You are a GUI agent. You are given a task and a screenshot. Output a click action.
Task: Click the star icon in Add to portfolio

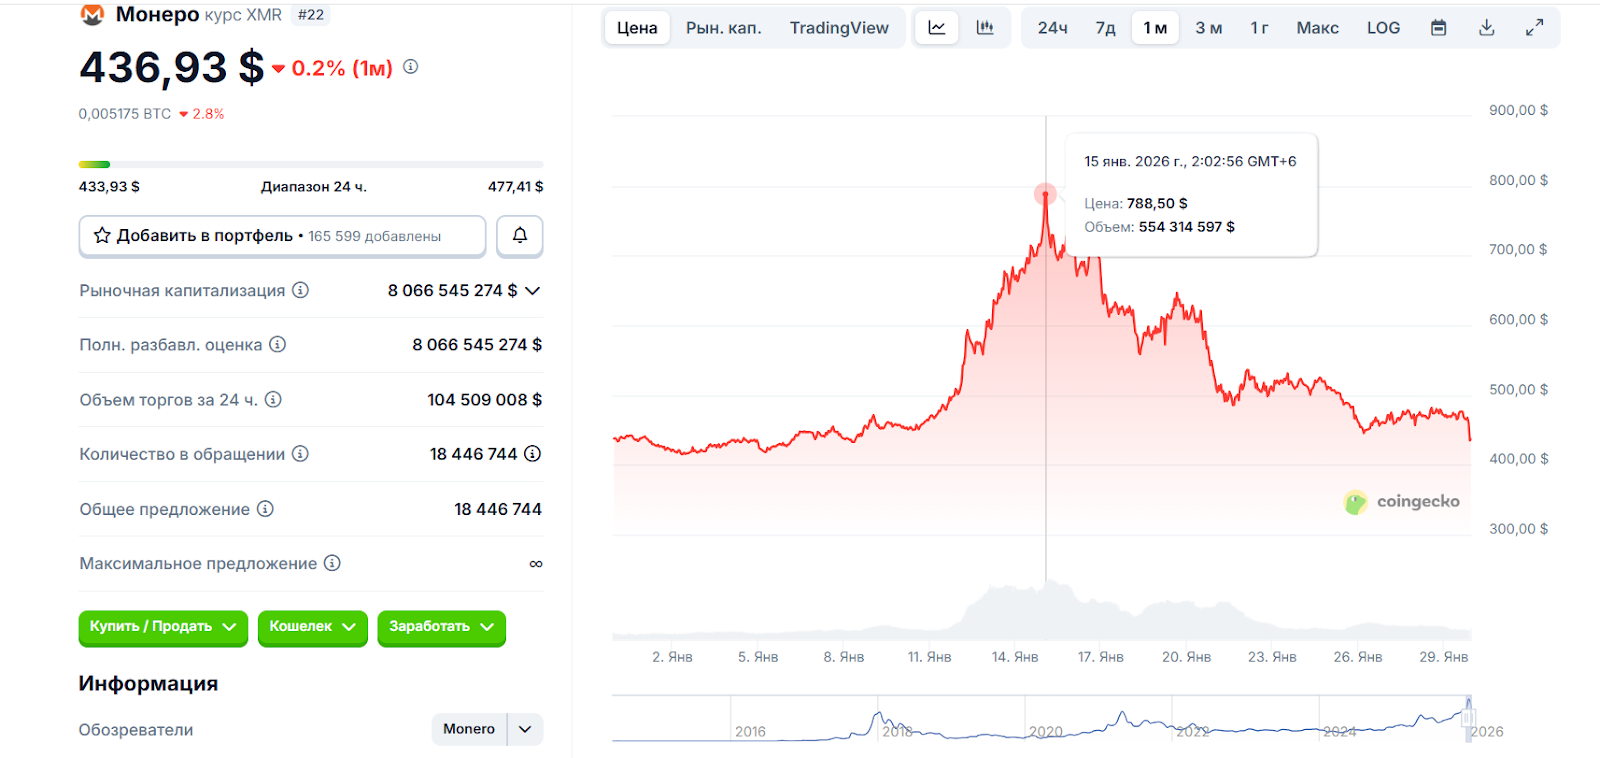[x=102, y=236]
